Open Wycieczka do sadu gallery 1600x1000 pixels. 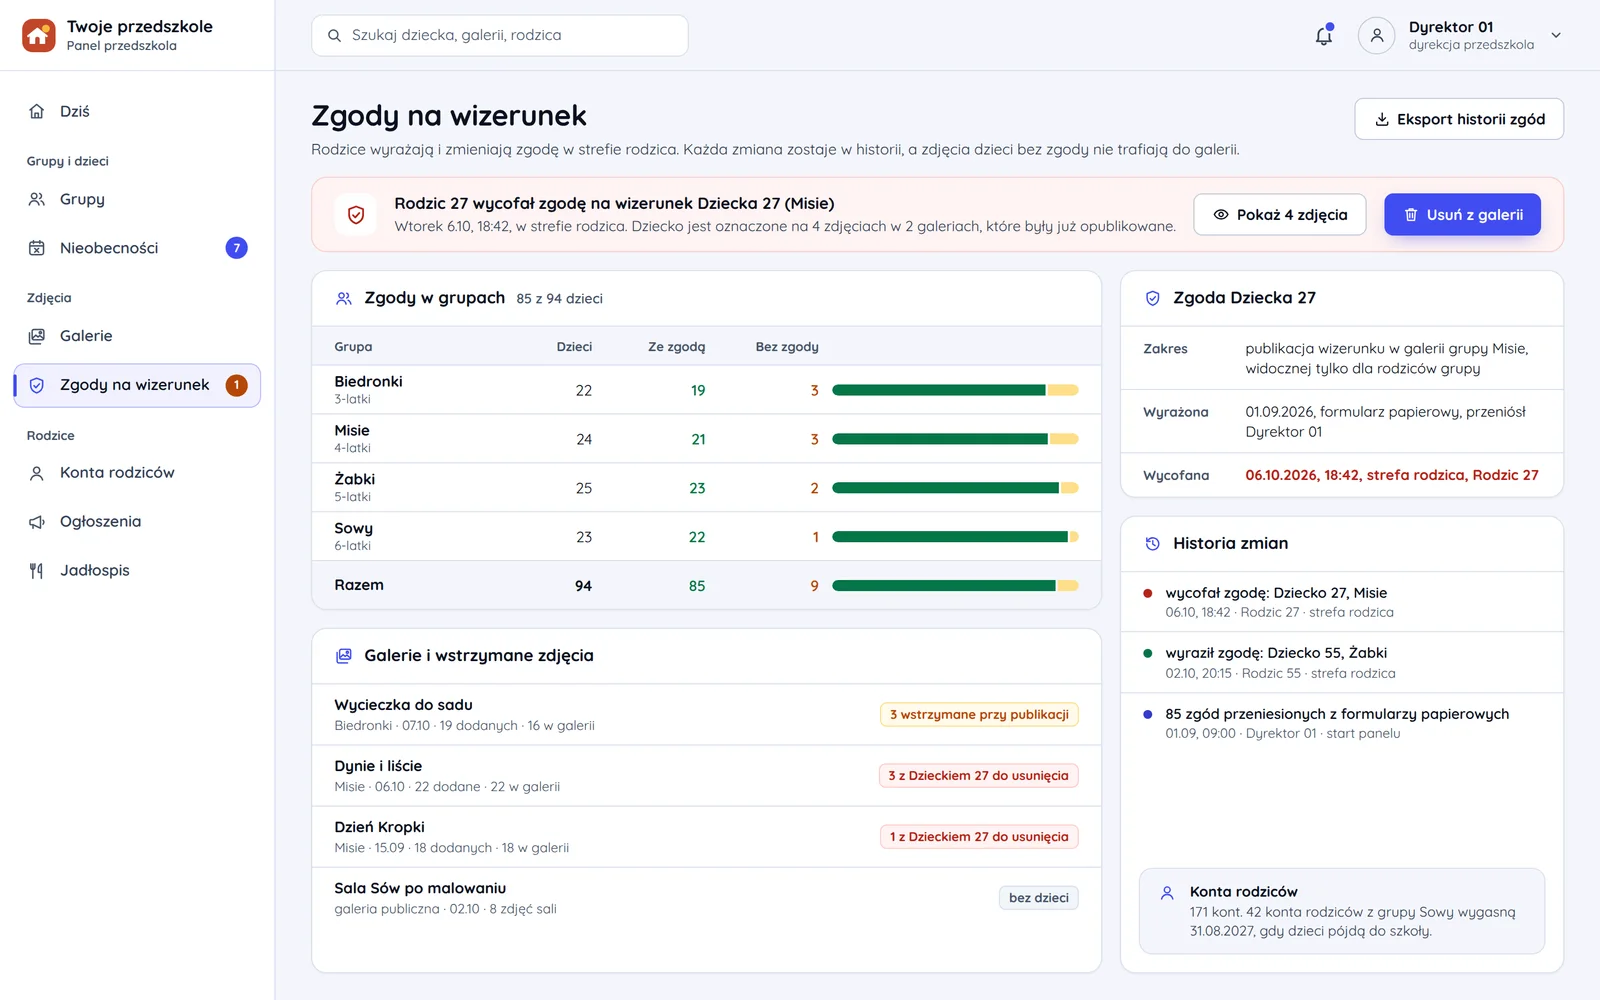[706, 715]
